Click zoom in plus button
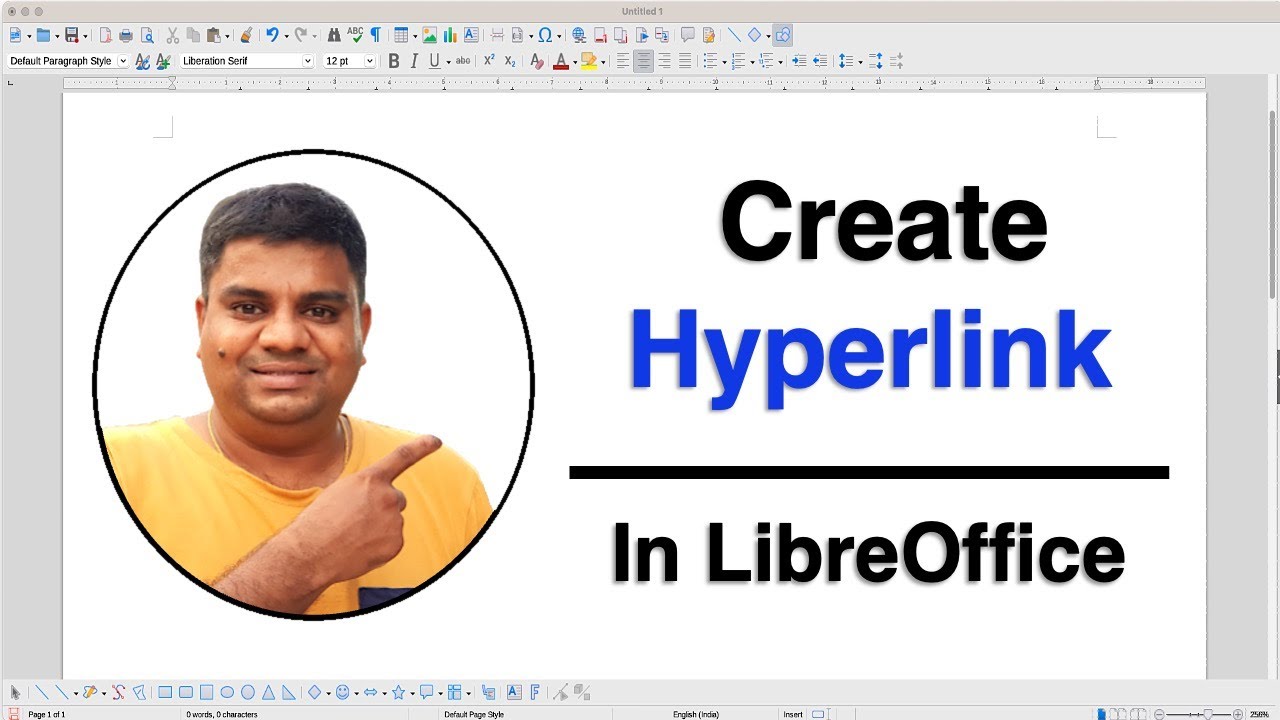The width and height of the screenshot is (1280, 720). point(1237,714)
